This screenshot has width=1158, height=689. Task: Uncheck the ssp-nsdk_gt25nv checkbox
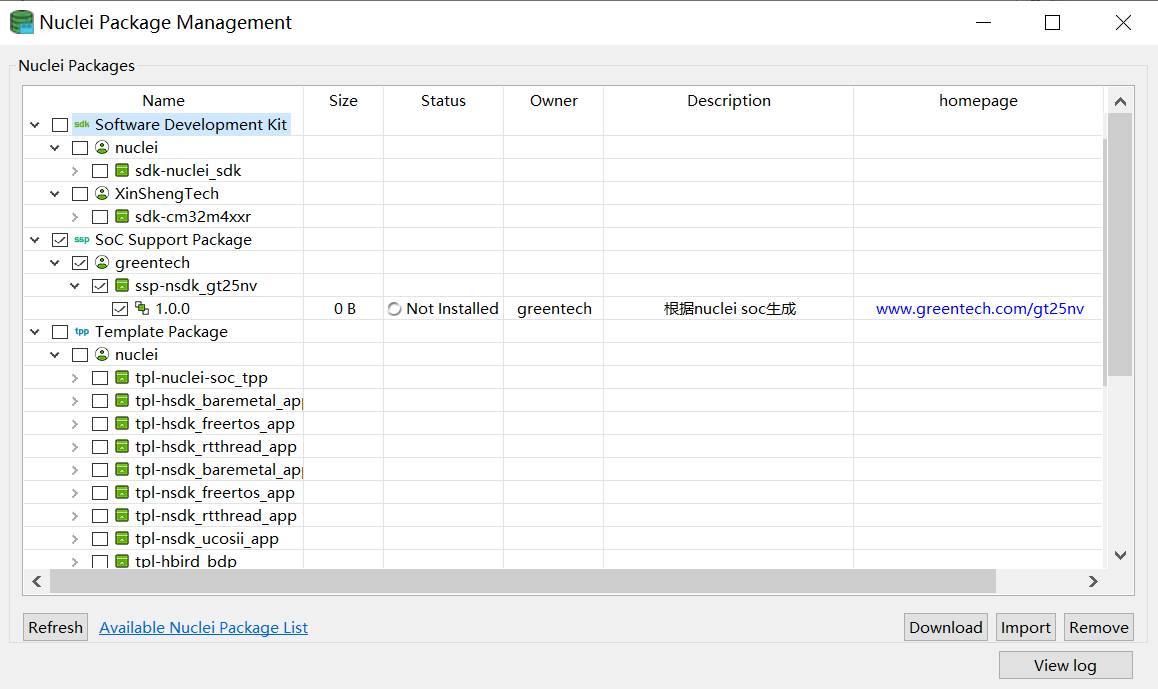tap(100, 286)
